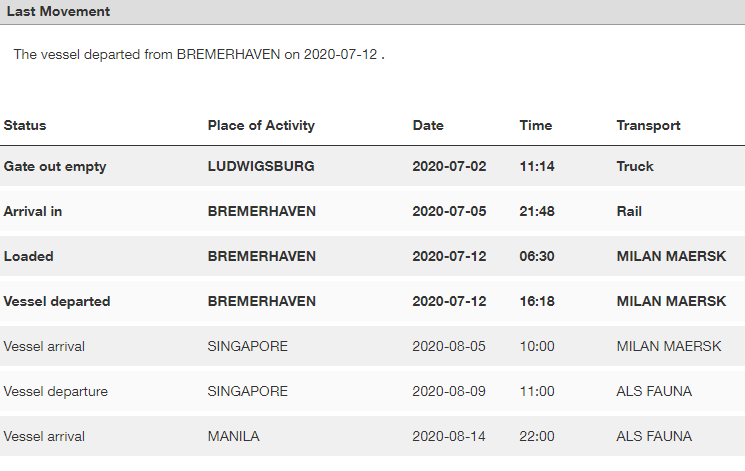The height and width of the screenshot is (471, 745).
Task: Select the Arrival in status row
Action: point(372,211)
